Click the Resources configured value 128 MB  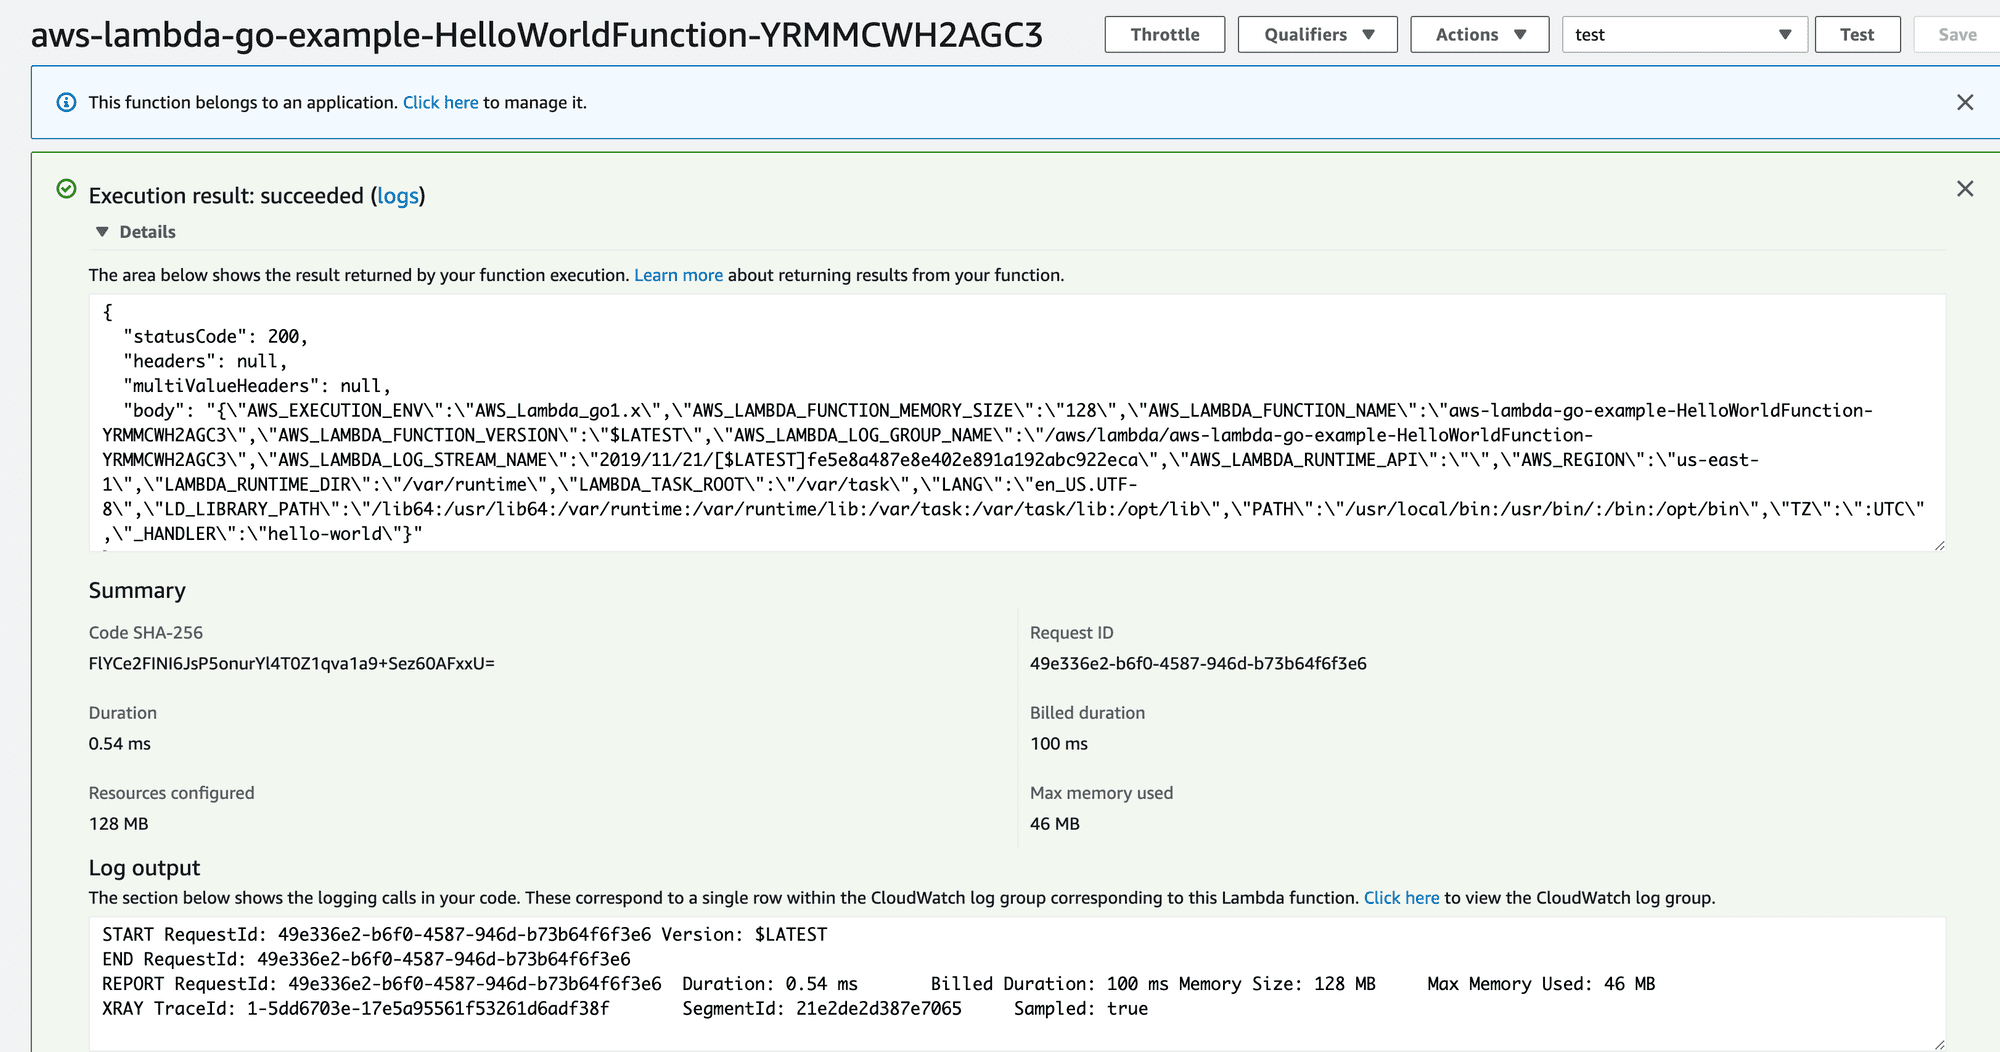point(119,824)
